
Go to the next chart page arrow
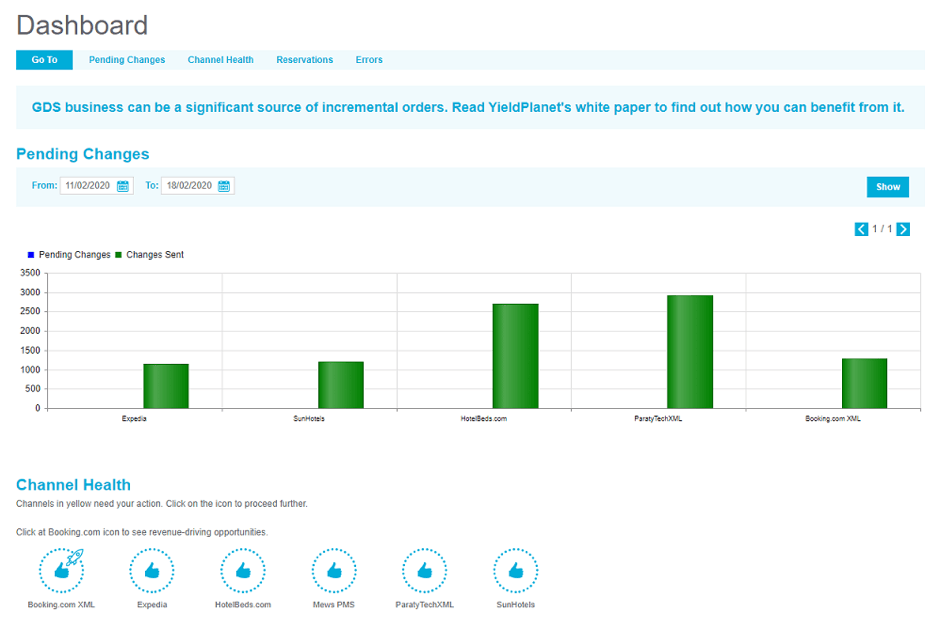903,229
